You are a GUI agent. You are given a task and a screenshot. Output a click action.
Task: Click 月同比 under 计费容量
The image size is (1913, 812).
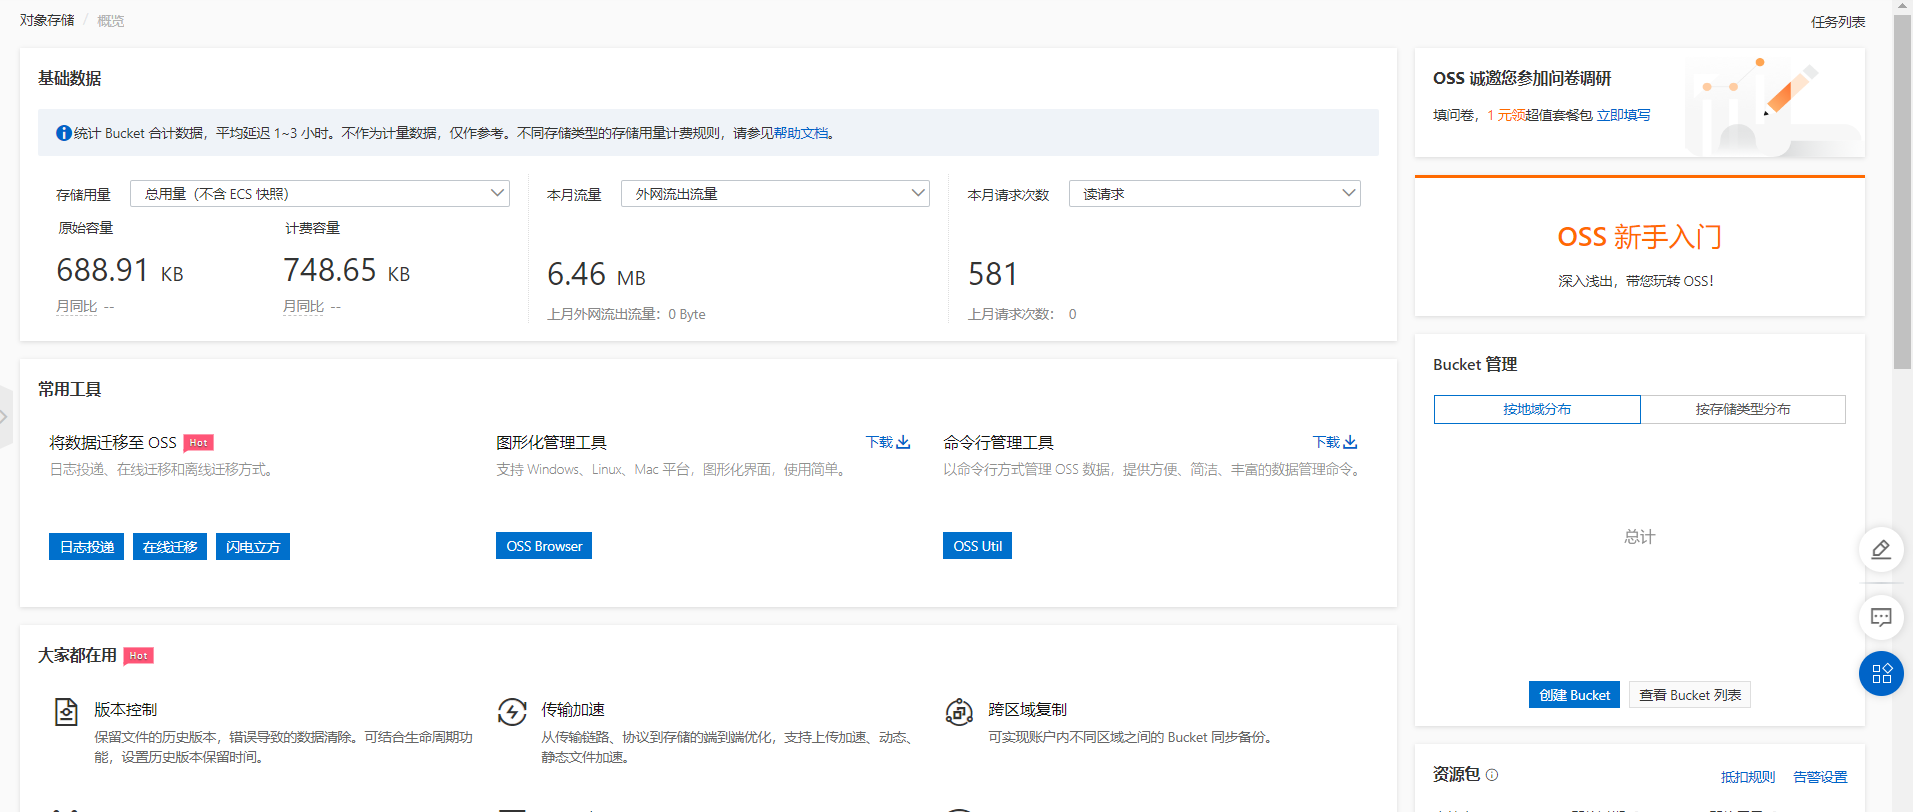[x=303, y=306]
